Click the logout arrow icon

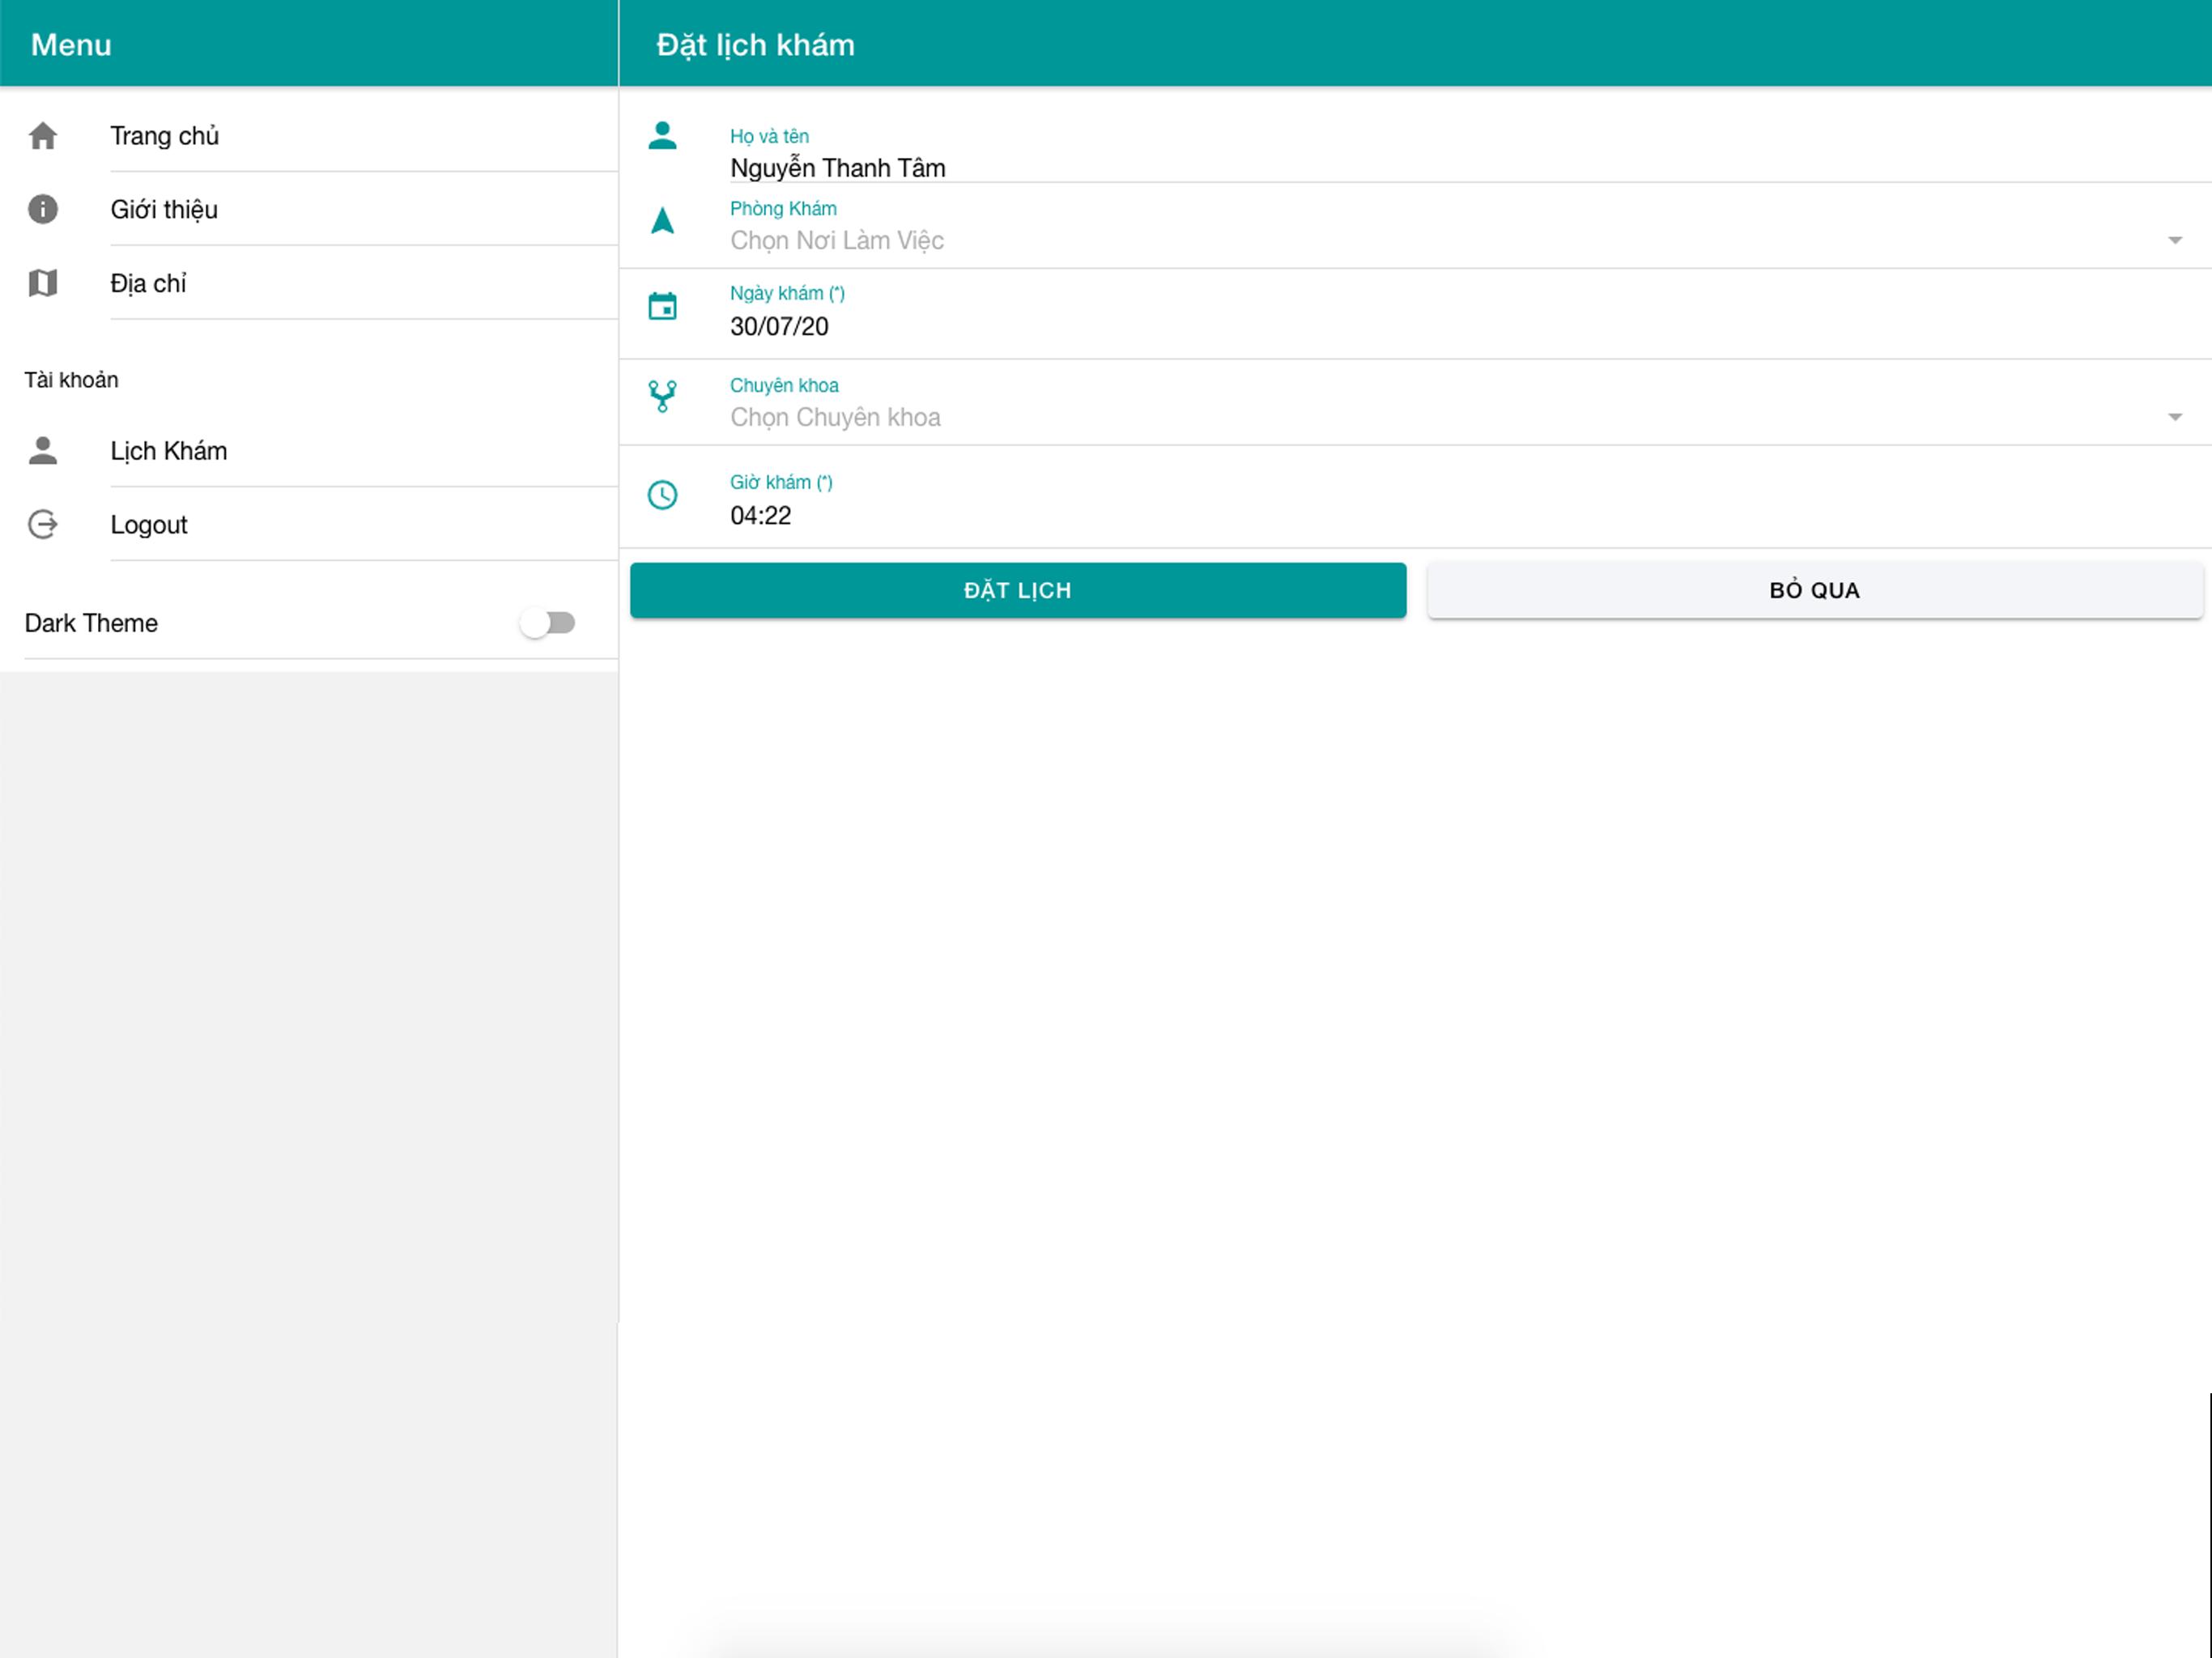pos(43,524)
